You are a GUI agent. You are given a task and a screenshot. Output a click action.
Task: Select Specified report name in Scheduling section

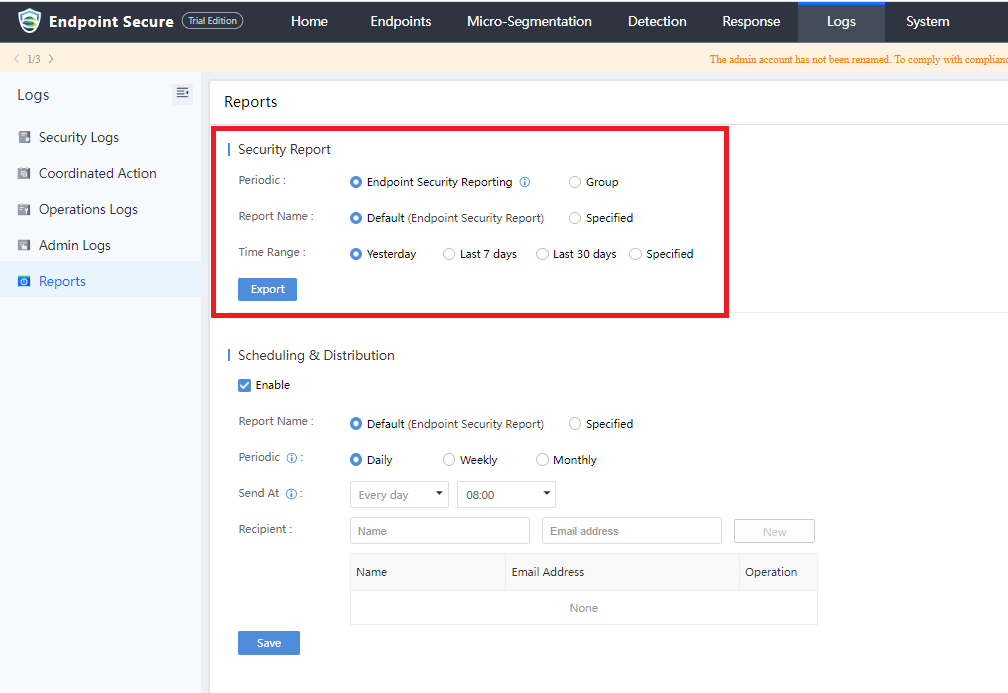point(575,424)
